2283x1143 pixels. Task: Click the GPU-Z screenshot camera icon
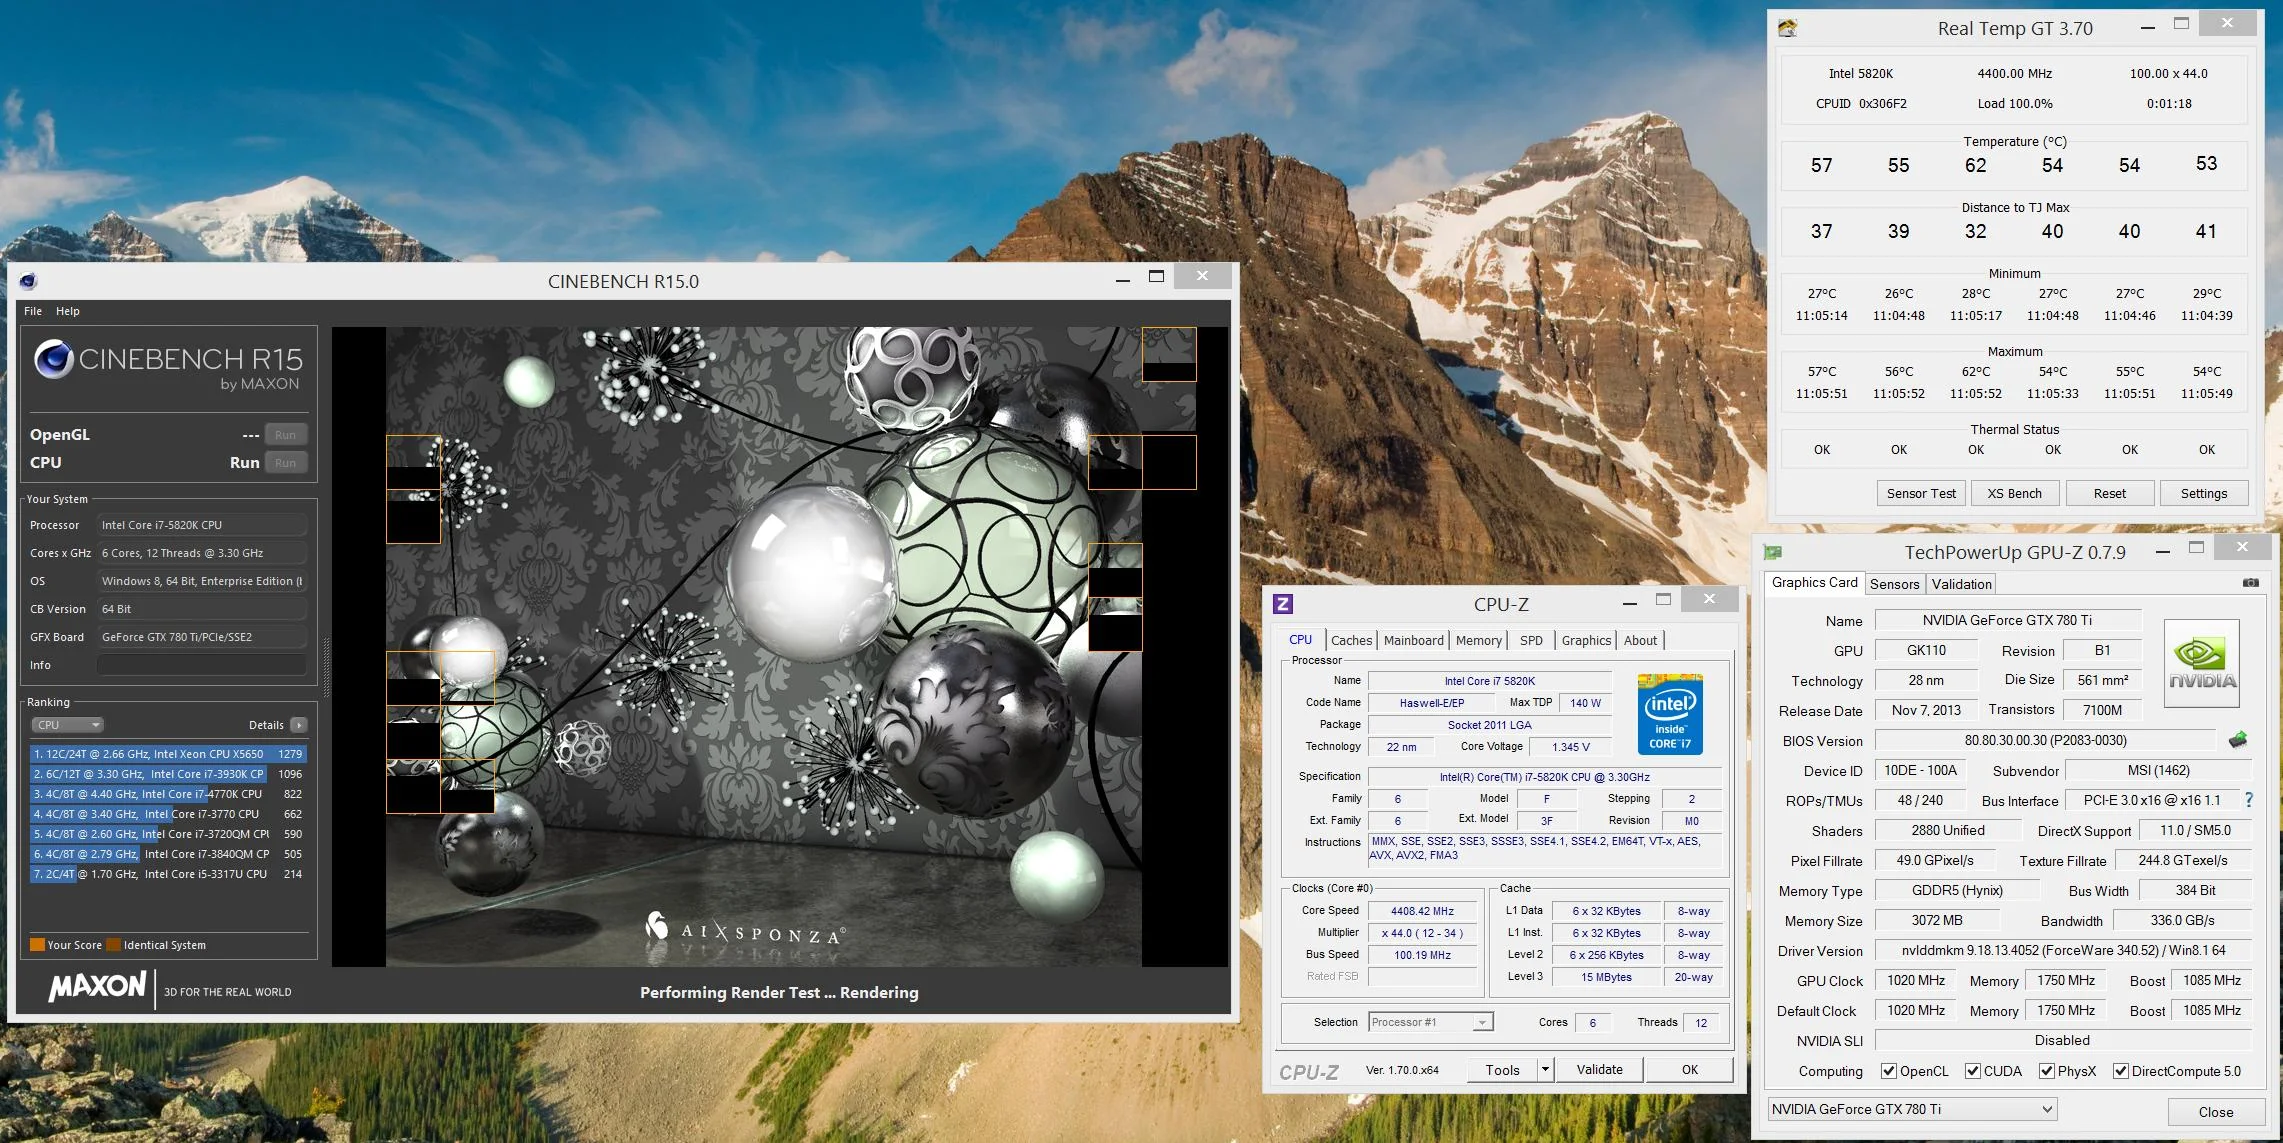click(x=2250, y=583)
